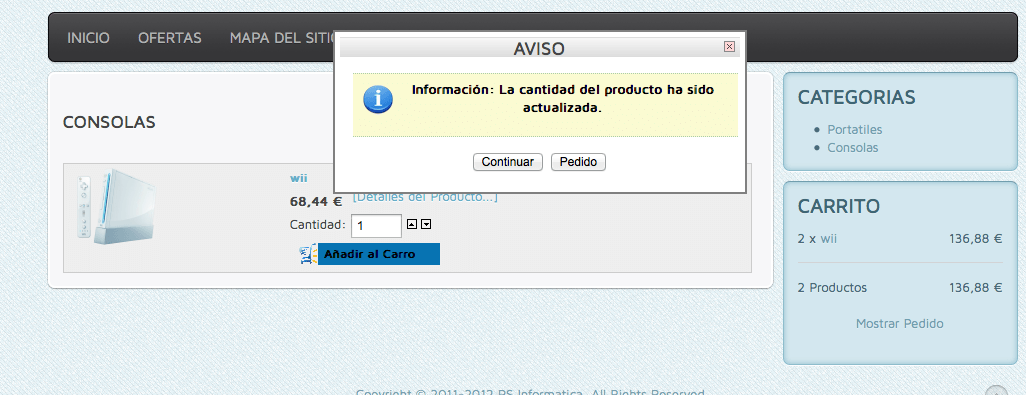This screenshot has height=395, width=1026.
Task: Open MAPA DEL SITIO in navigation bar
Action: pyautogui.click(x=282, y=38)
